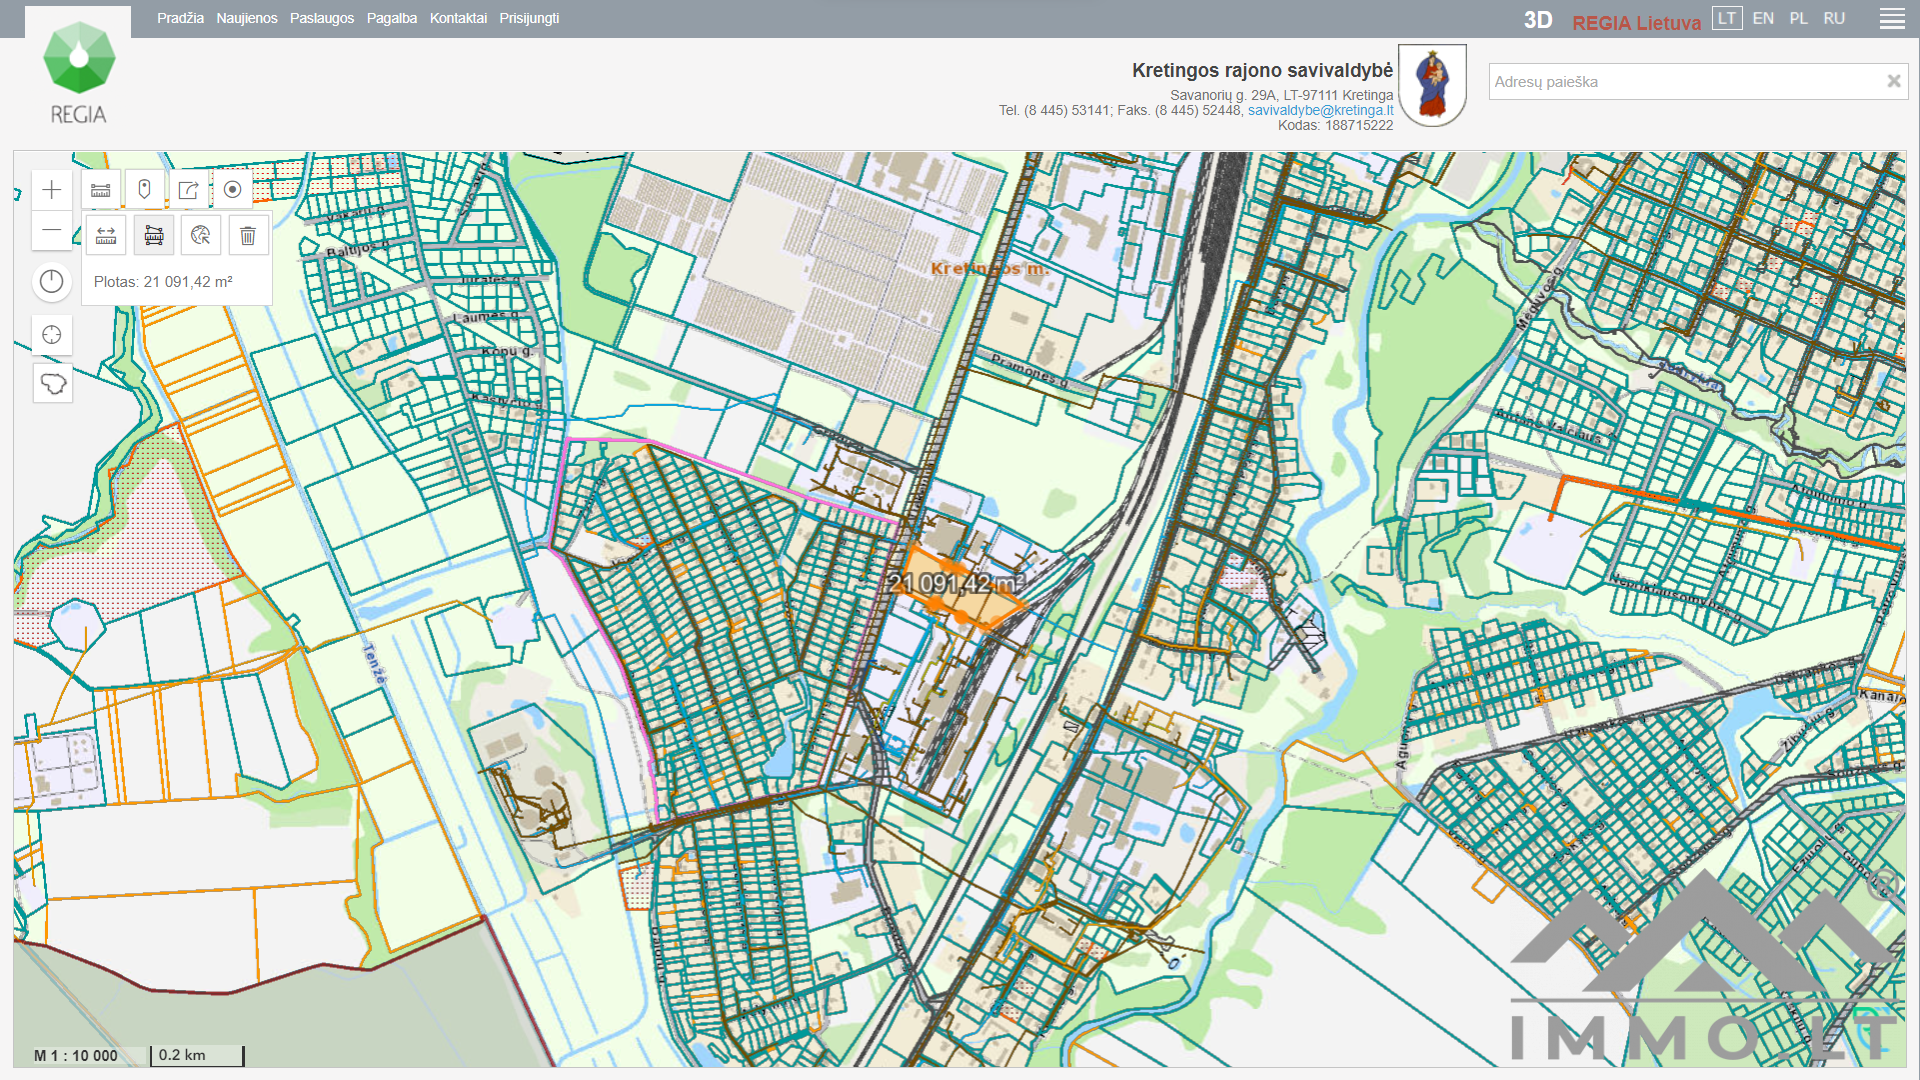
Task: Open the Kontaktai menu item
Action: pos(458,18)
